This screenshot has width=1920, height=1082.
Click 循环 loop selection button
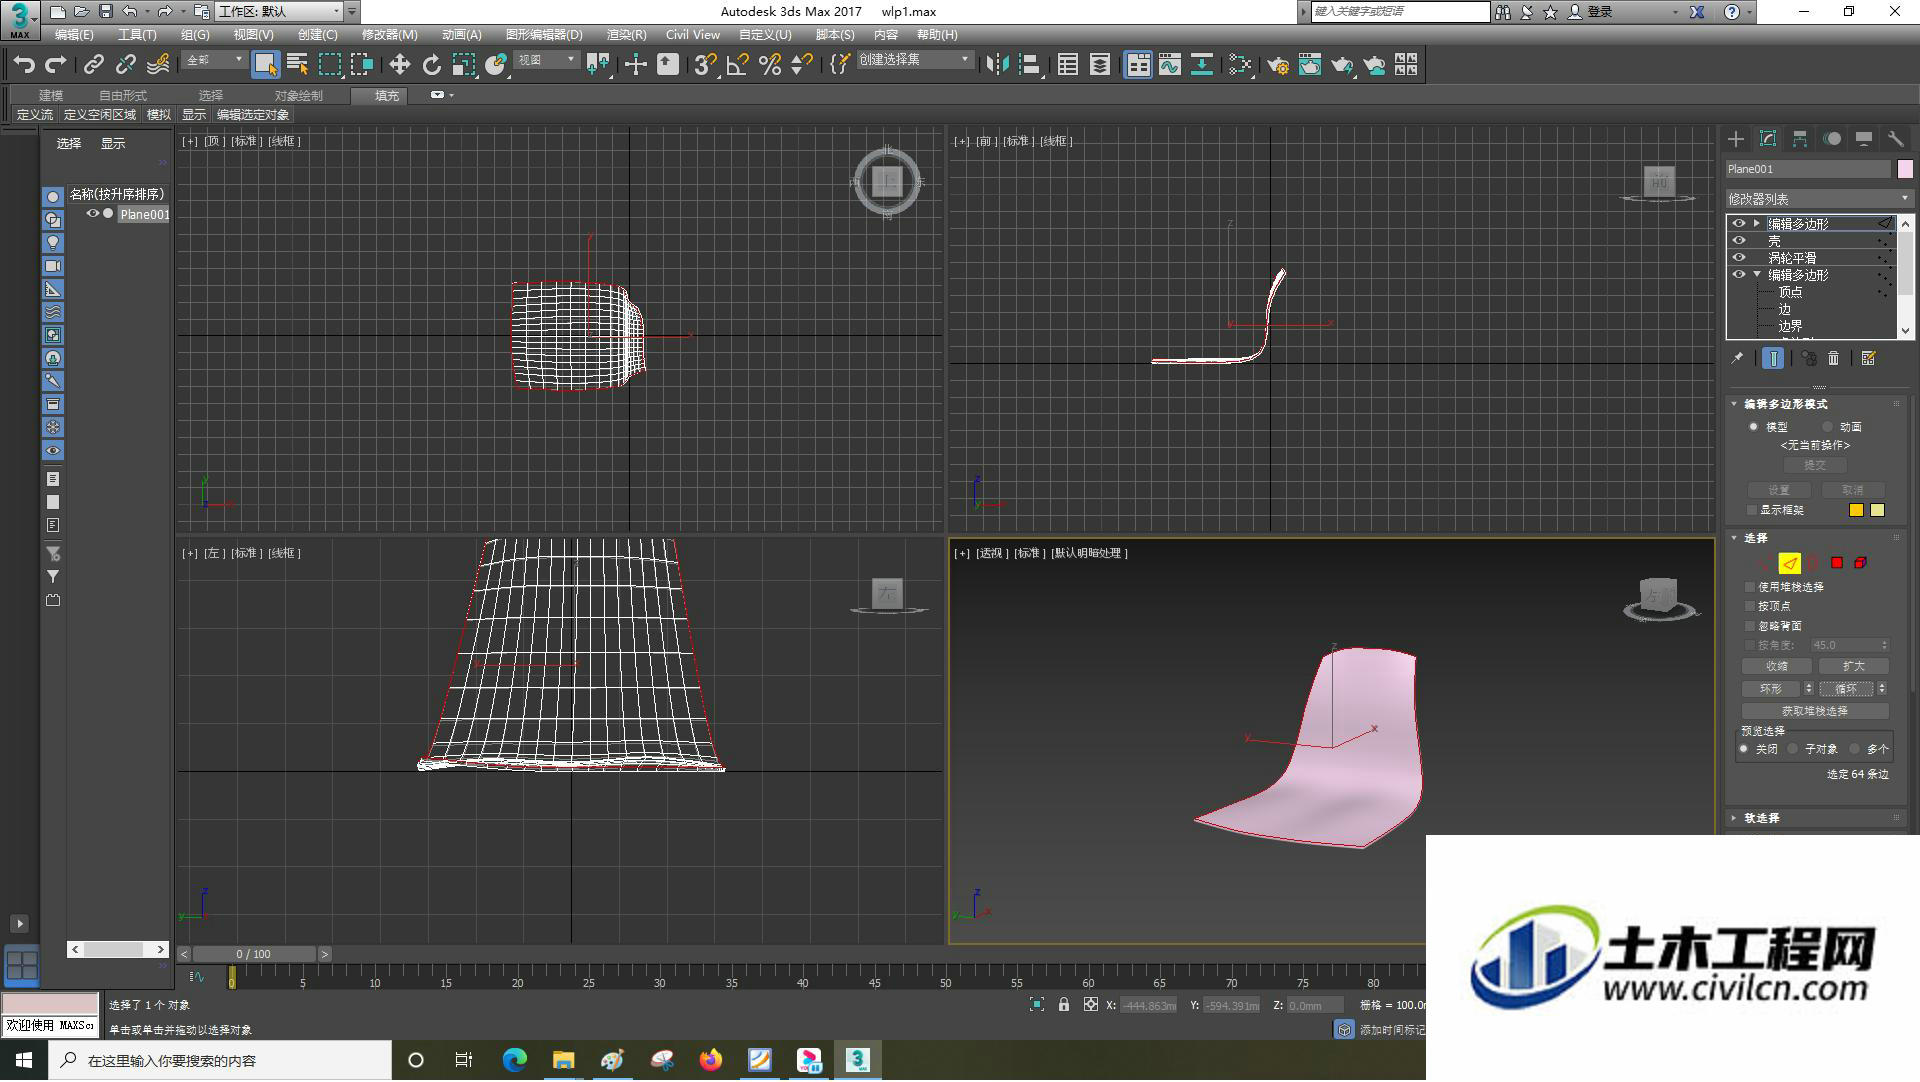[1846, 689]
